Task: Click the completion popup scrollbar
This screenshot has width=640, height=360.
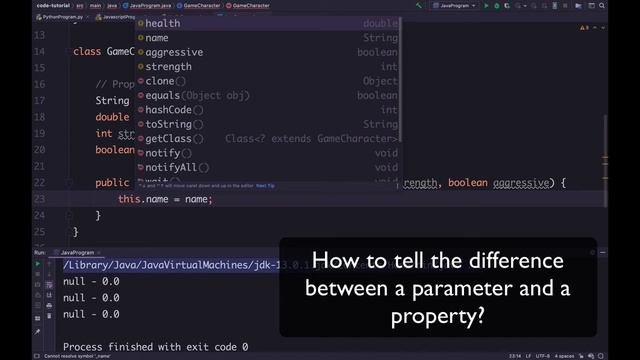Action: pyautogui.click(x=400, y=80)
